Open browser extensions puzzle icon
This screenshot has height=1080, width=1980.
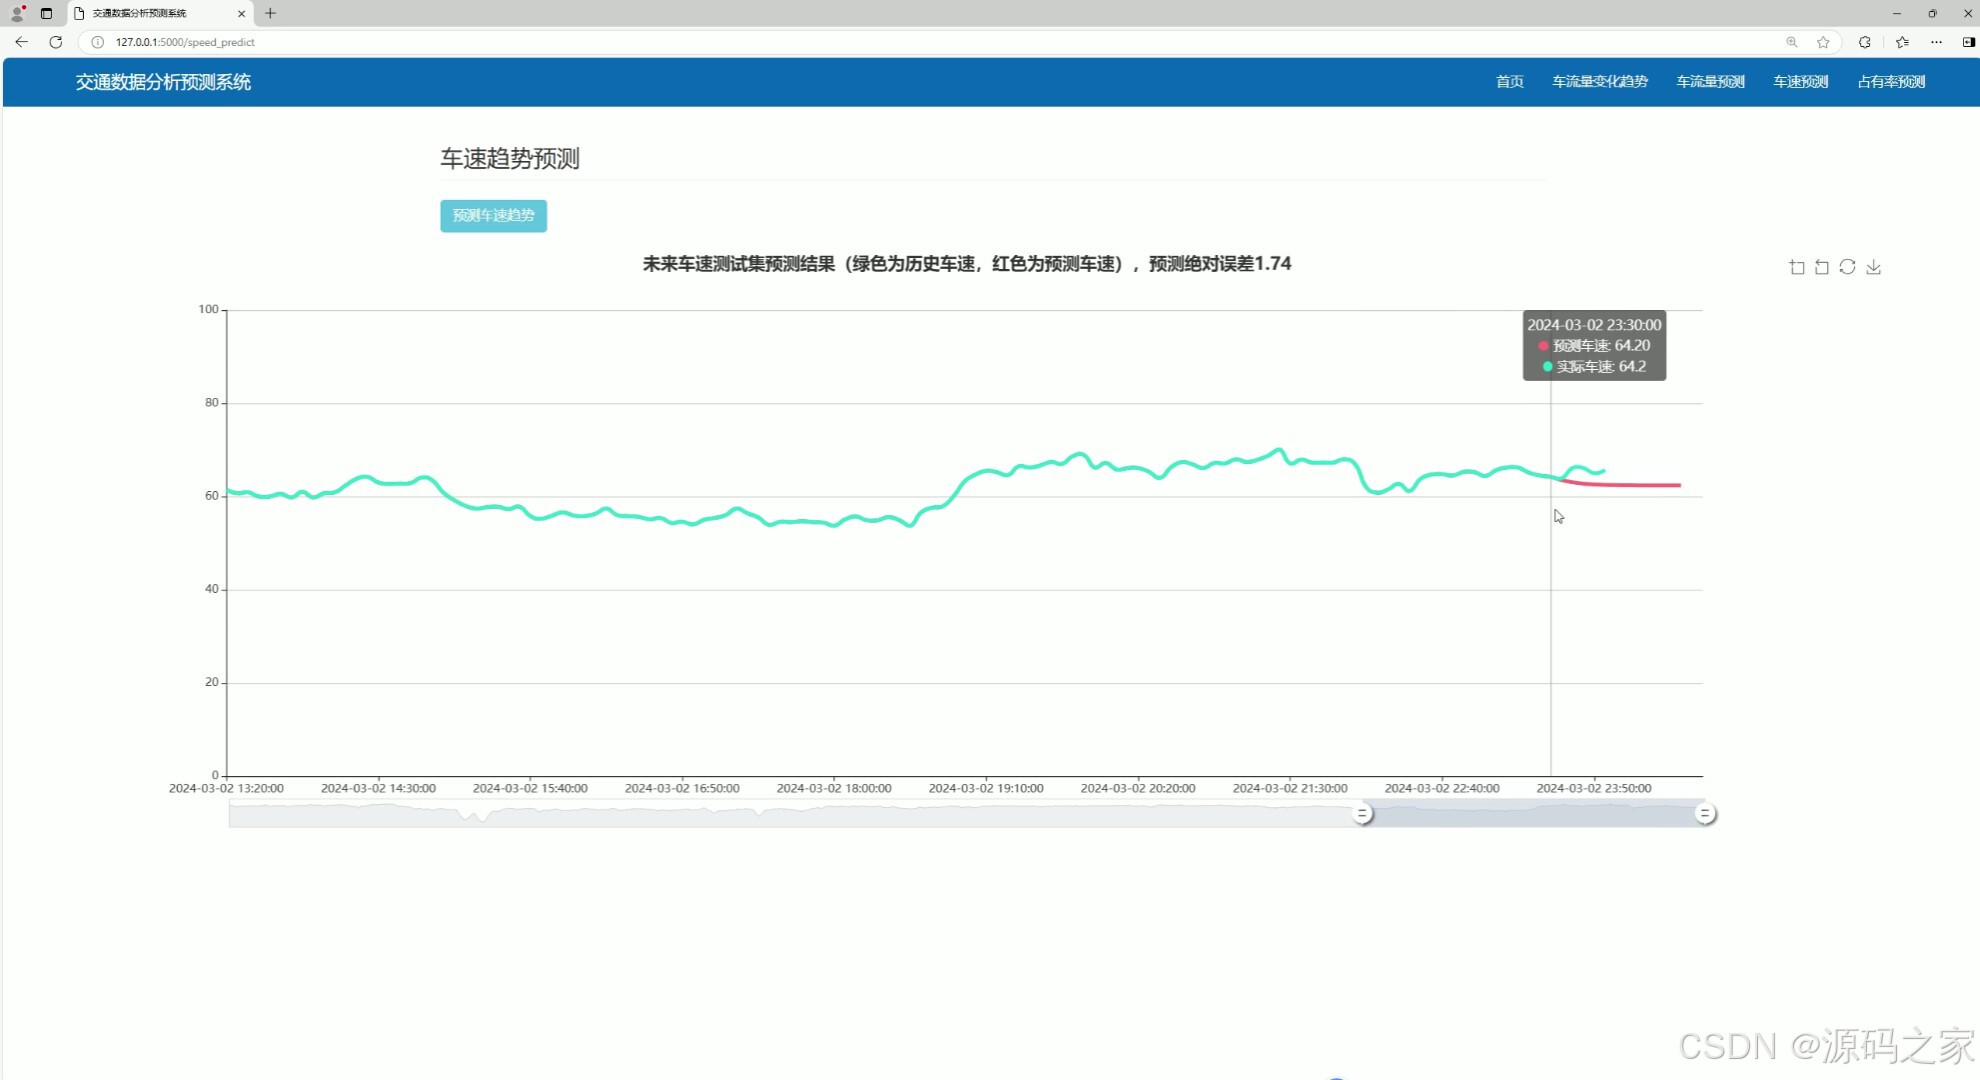pyautogui.click(x=1865, y=42)
